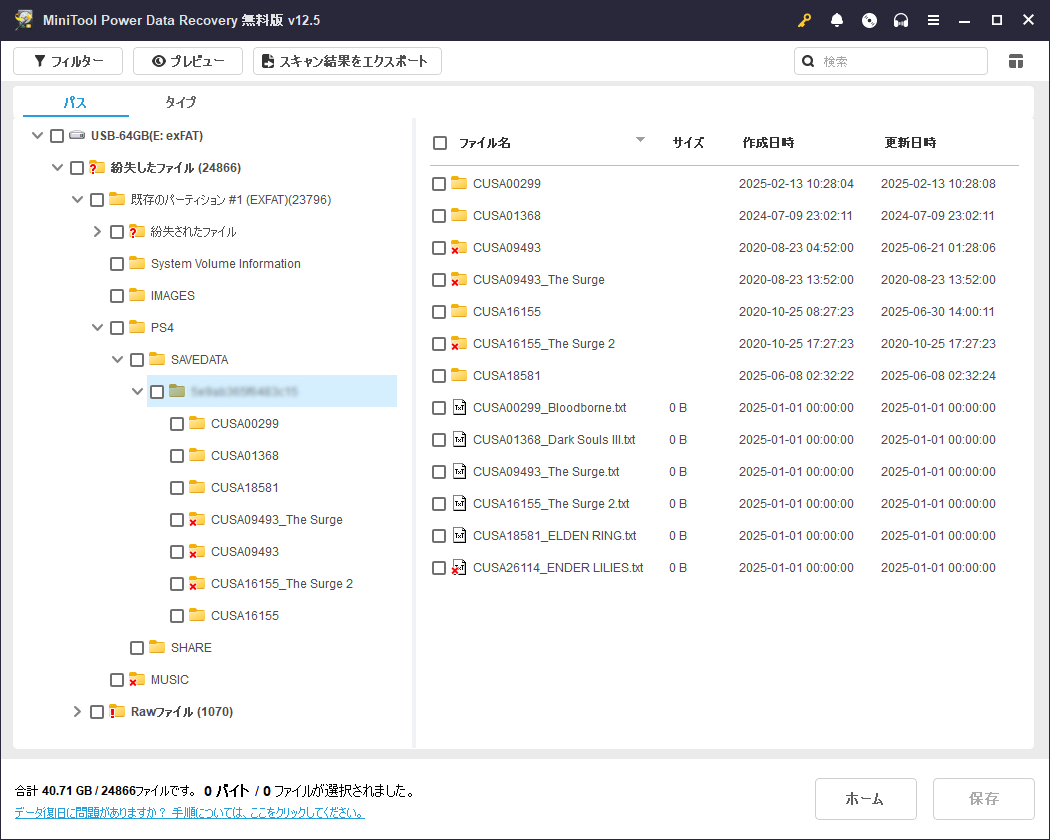Image resolution: width=1050 pixels, height=840 pixels.
Task: Collapse the 既存のパーティション #1 node
Action: click(x=77, y=200)
